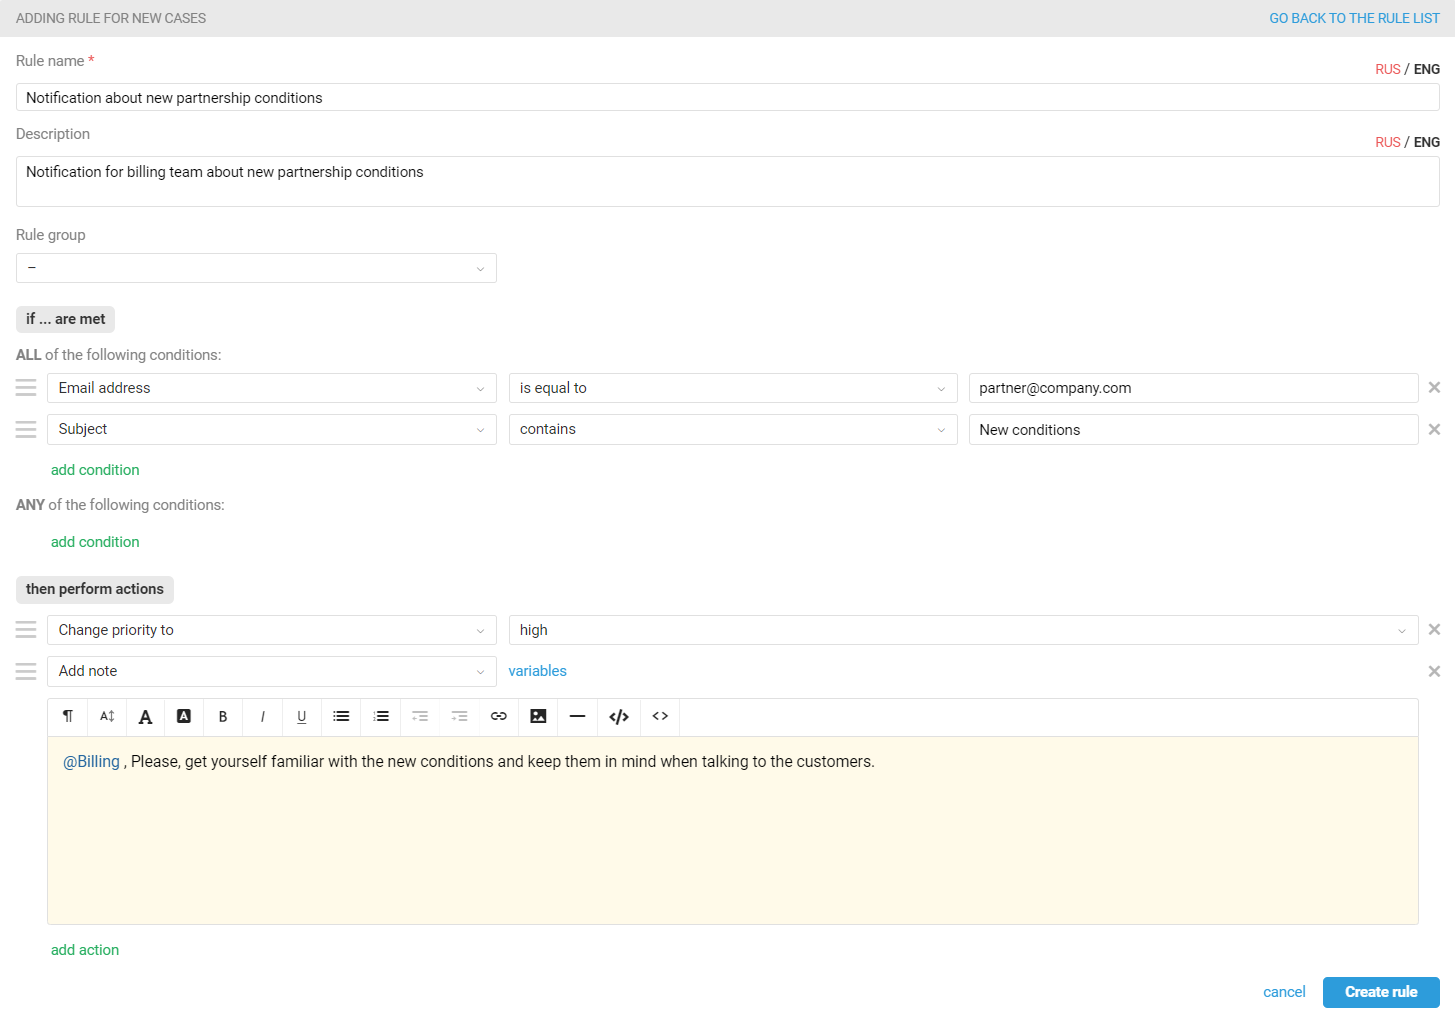Create an unordered bullet list
The width and height of the screenshot is (1455, 1023).
pos(341,717)
